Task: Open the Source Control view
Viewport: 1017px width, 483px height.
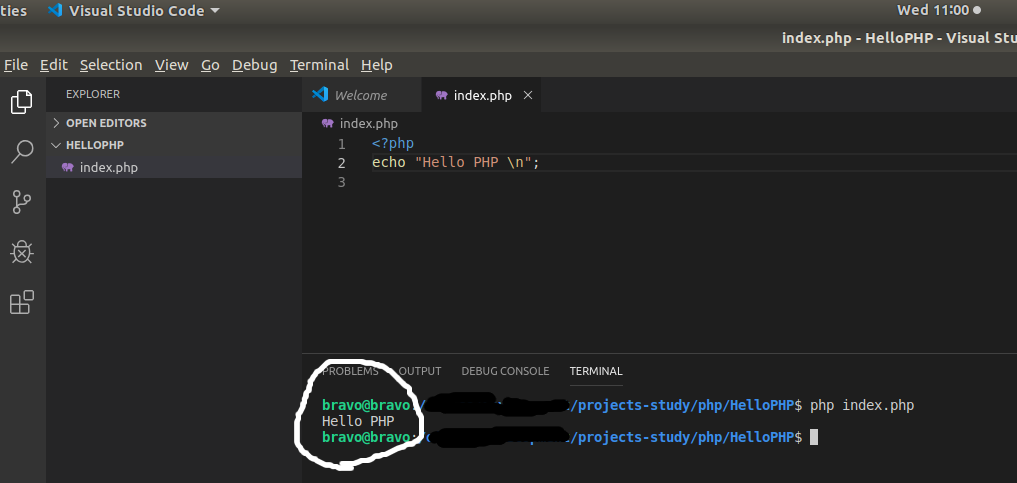Action: 21,202
